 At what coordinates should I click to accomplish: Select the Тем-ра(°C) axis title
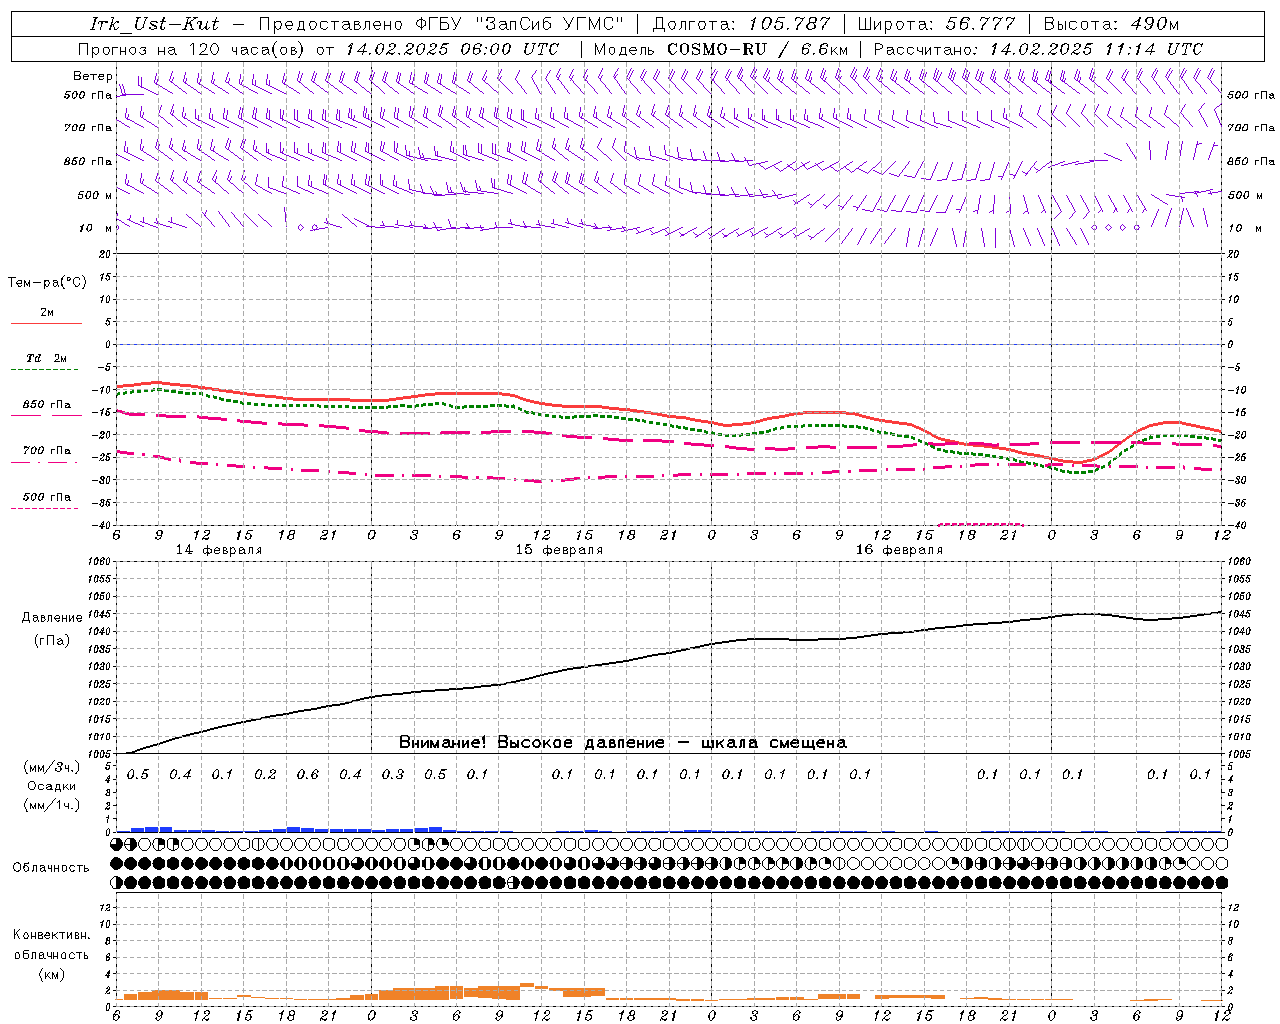click(47, 283)
